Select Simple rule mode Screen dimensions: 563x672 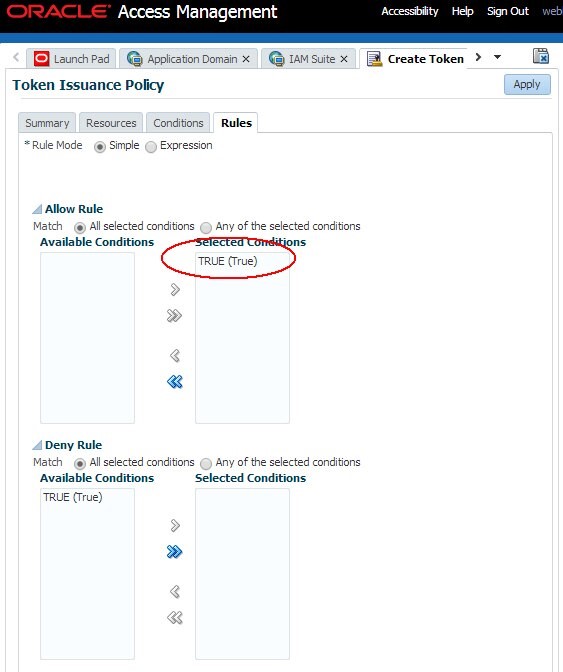100,147
